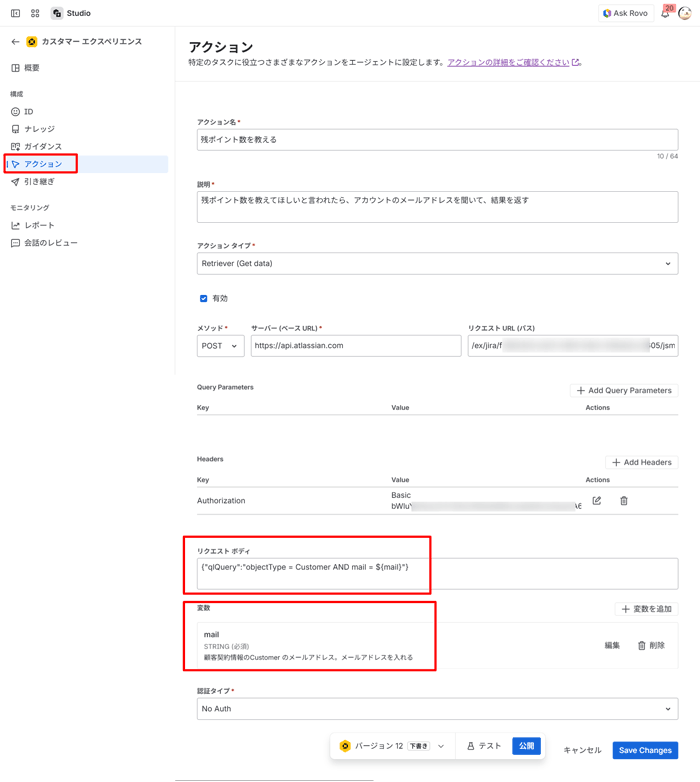The width and height of the screenshot is (700, 782).
Task: Click the back arrow beside カスタマー エクスペリエンス
Action: [15, 42]
